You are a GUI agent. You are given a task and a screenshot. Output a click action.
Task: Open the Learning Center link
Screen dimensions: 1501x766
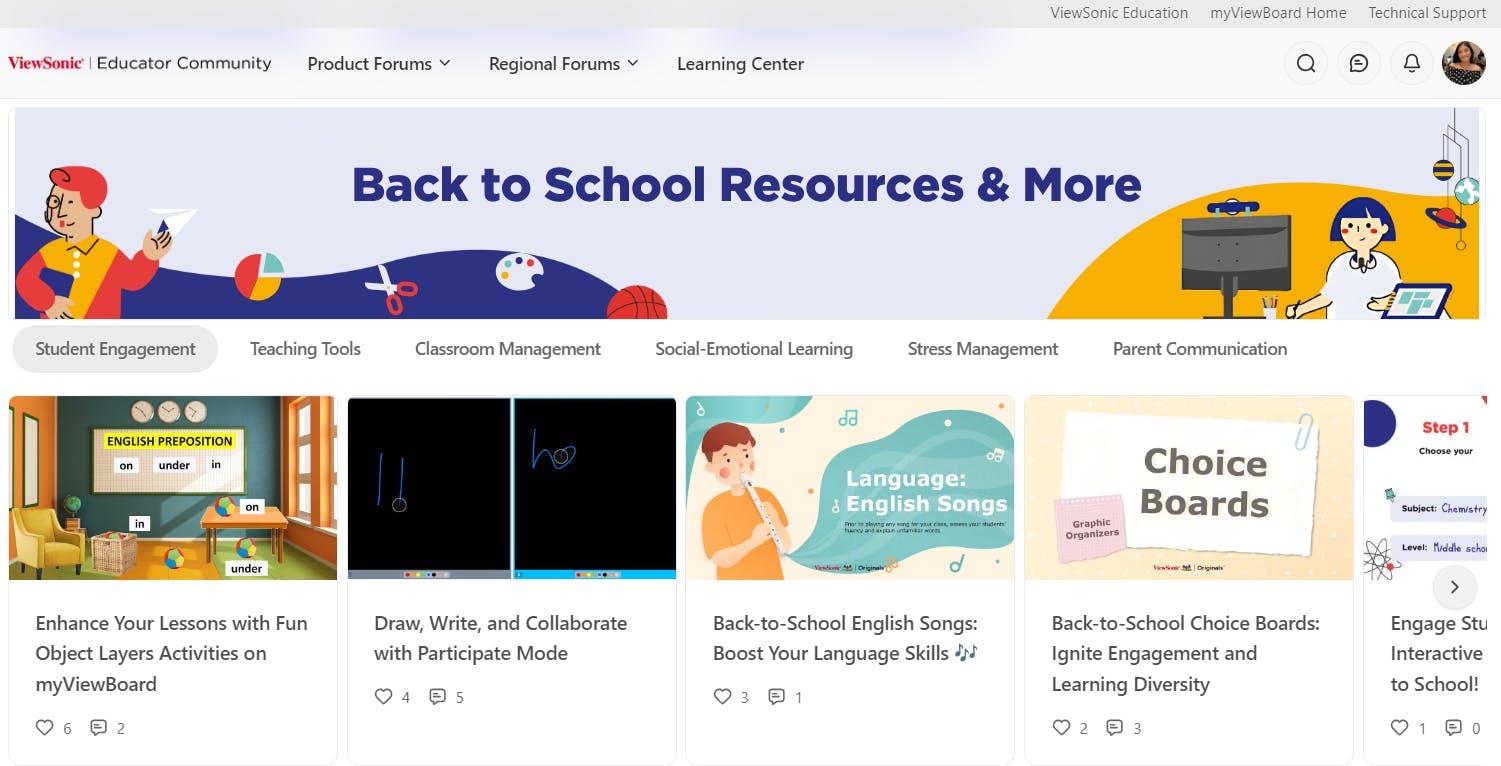740,64
